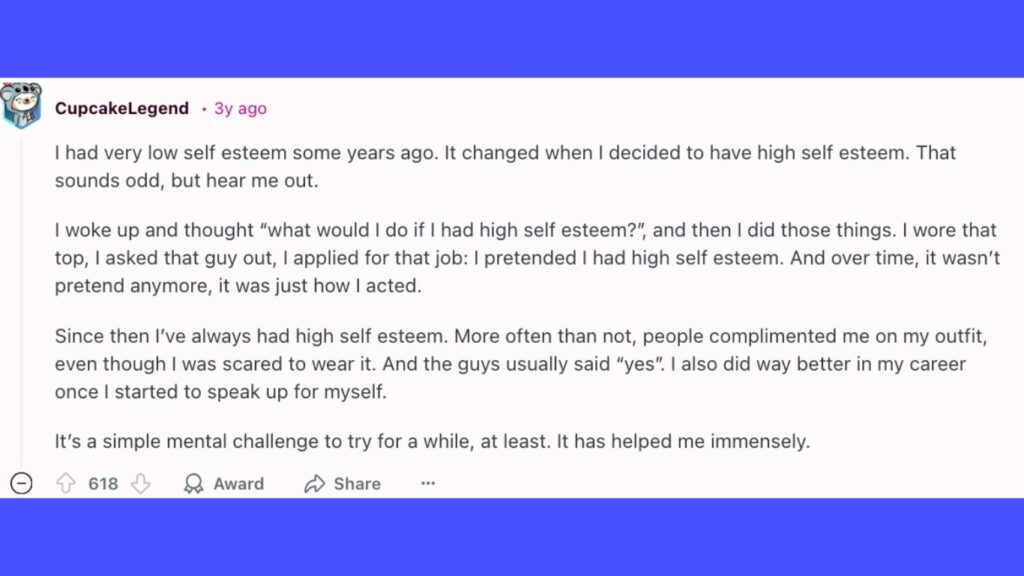Click the blue banner below the comment

pyautogui.click(x=512, y=538)
